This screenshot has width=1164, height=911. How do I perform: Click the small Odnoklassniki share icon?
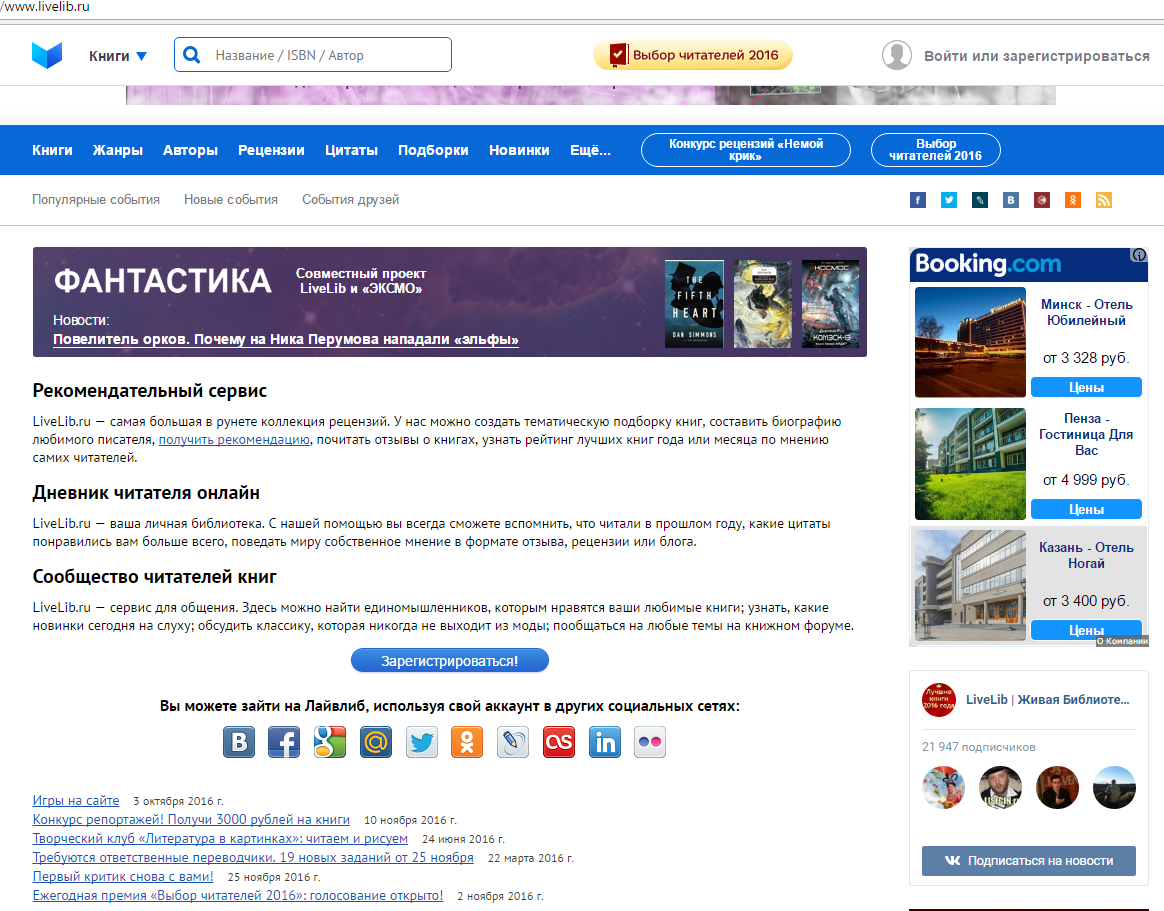click(x=1073, y=200)
